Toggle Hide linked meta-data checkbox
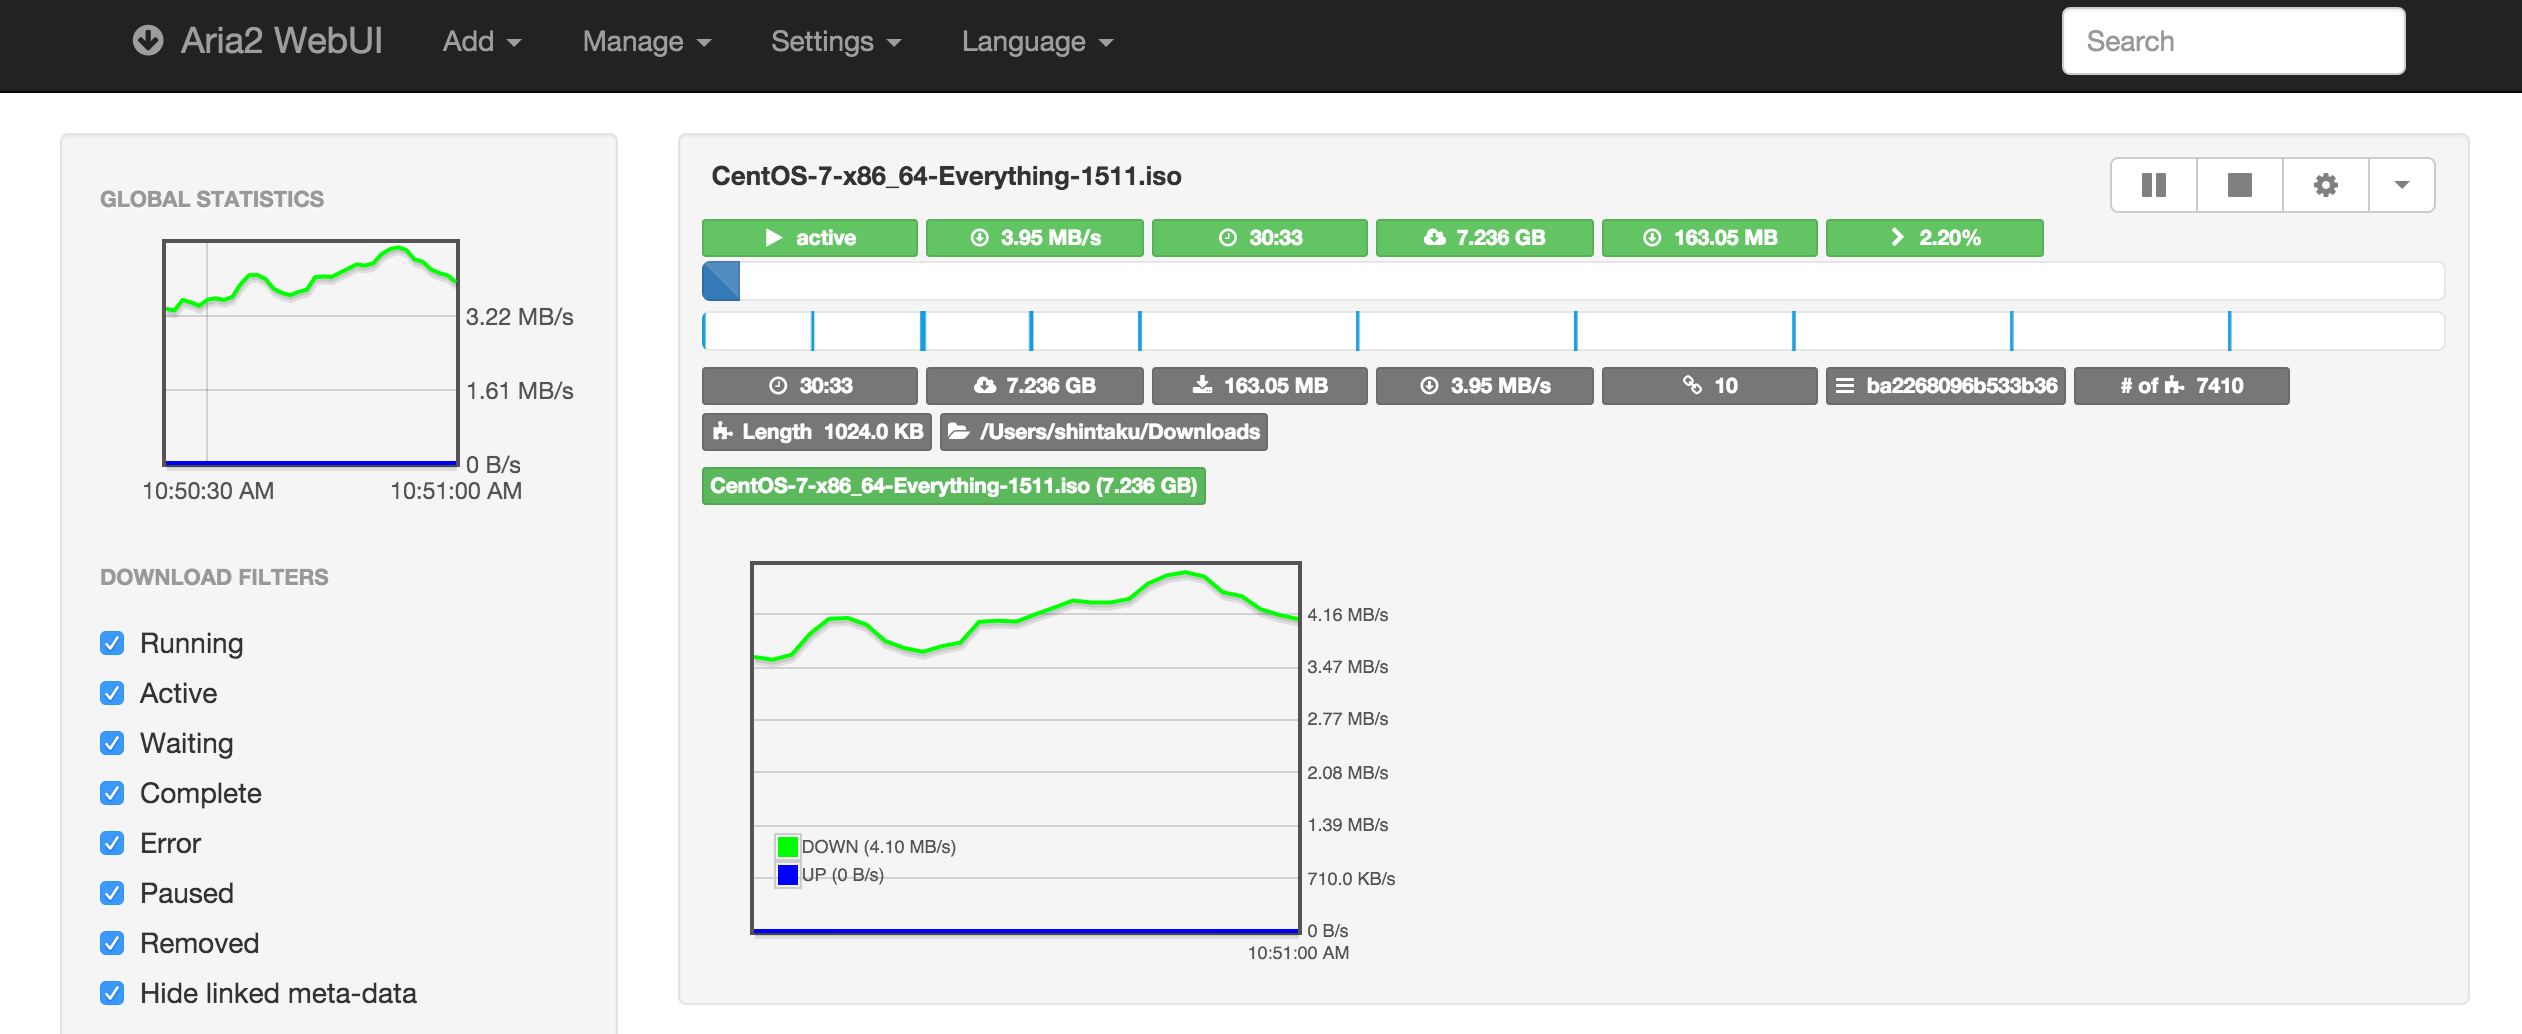Viewport: 2522px width, 1034px height. click(112, 993)
